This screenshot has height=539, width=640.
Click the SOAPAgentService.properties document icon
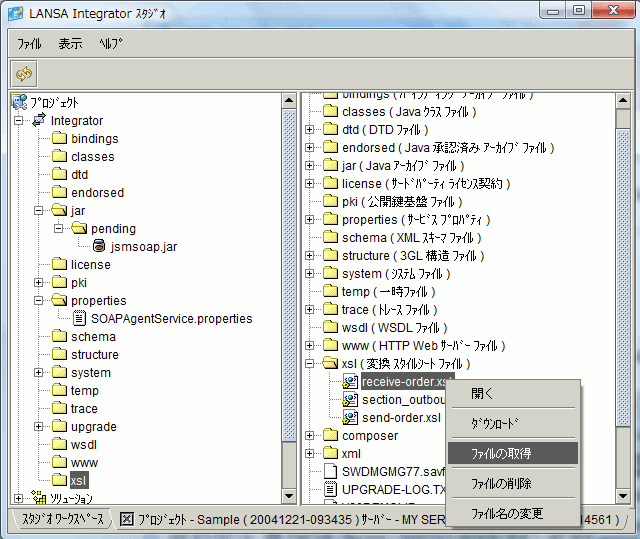pyautogui.click(x=79, y=318)
